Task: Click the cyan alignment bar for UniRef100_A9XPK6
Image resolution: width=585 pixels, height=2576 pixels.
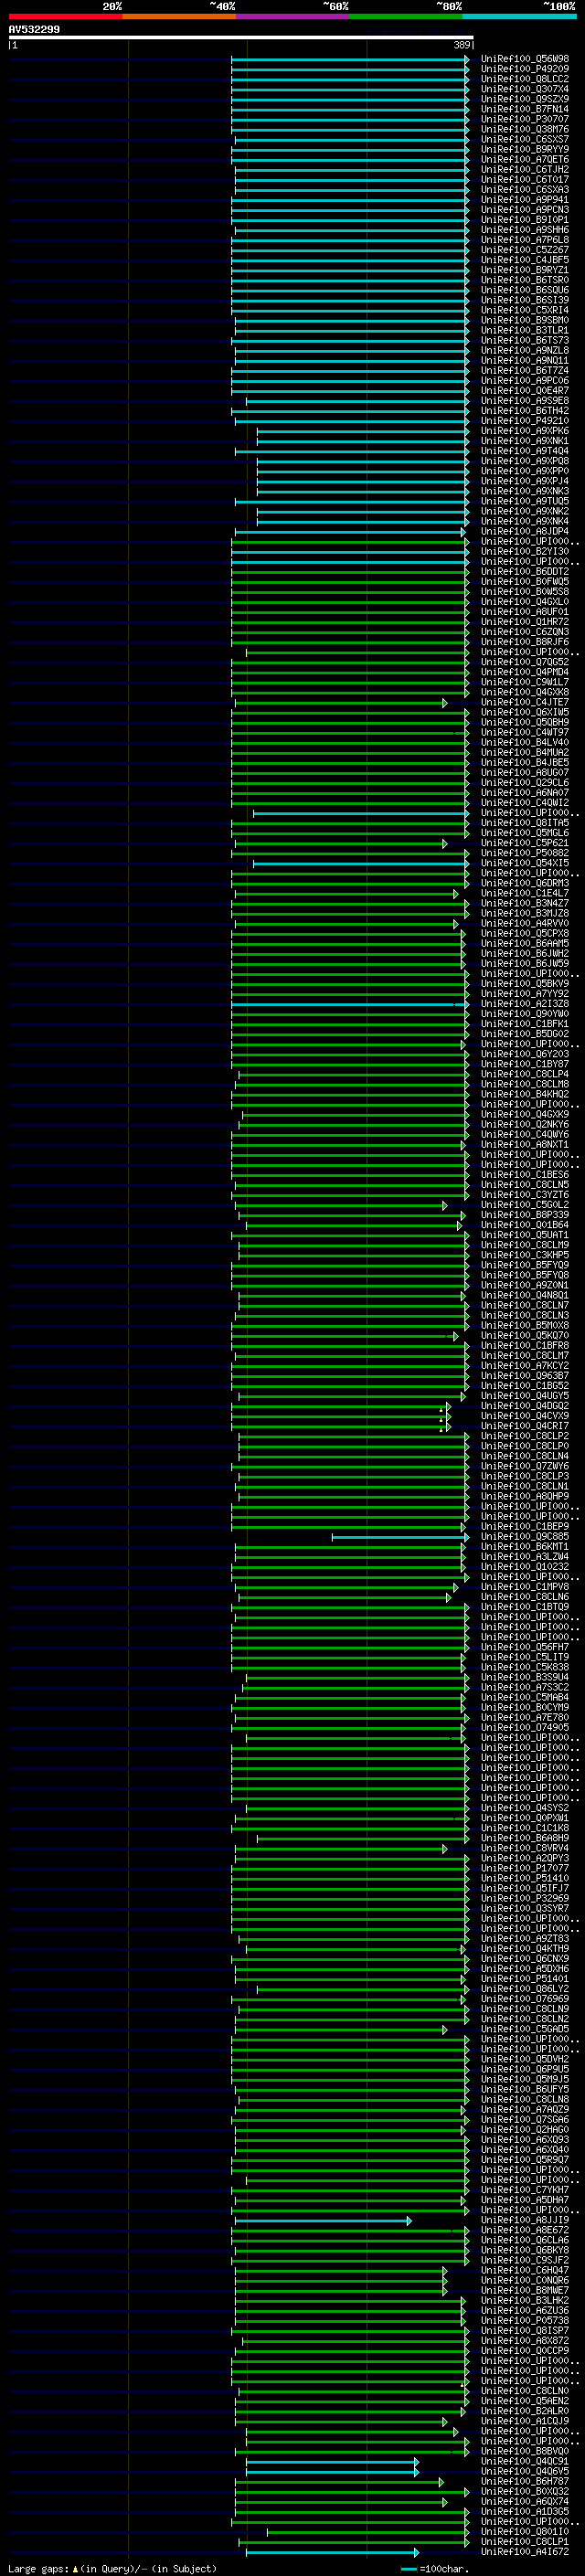Action: point(362,431)
